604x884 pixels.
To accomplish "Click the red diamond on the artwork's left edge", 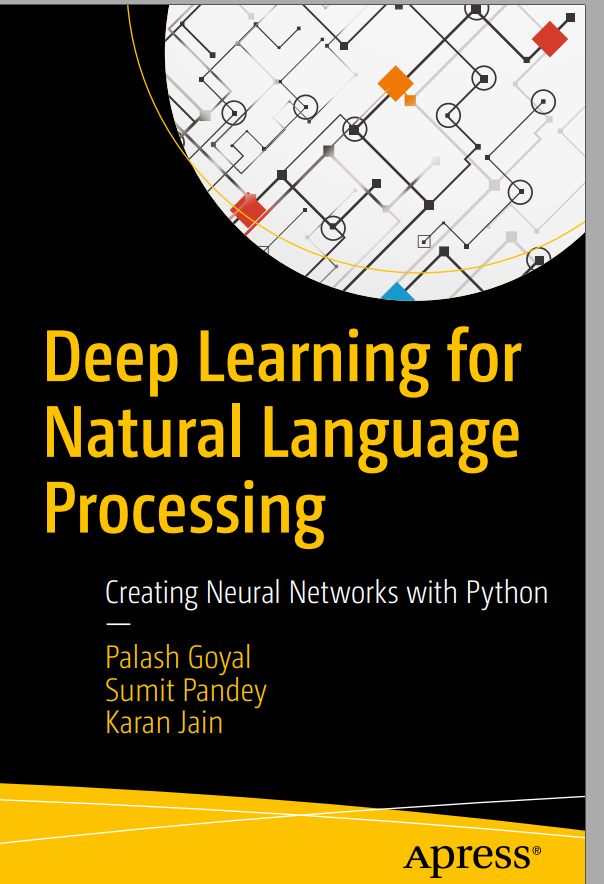I will tap(248, 211).
